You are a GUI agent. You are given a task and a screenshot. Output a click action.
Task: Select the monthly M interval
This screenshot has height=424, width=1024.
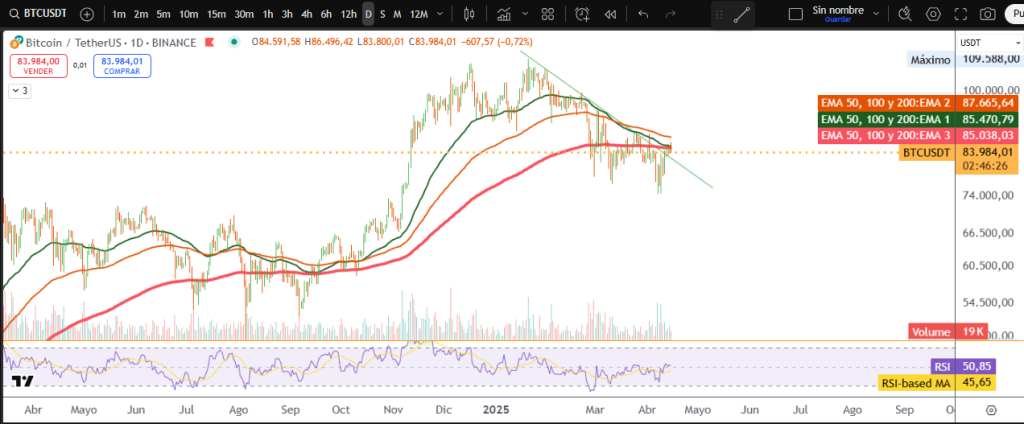pos(397,14)
